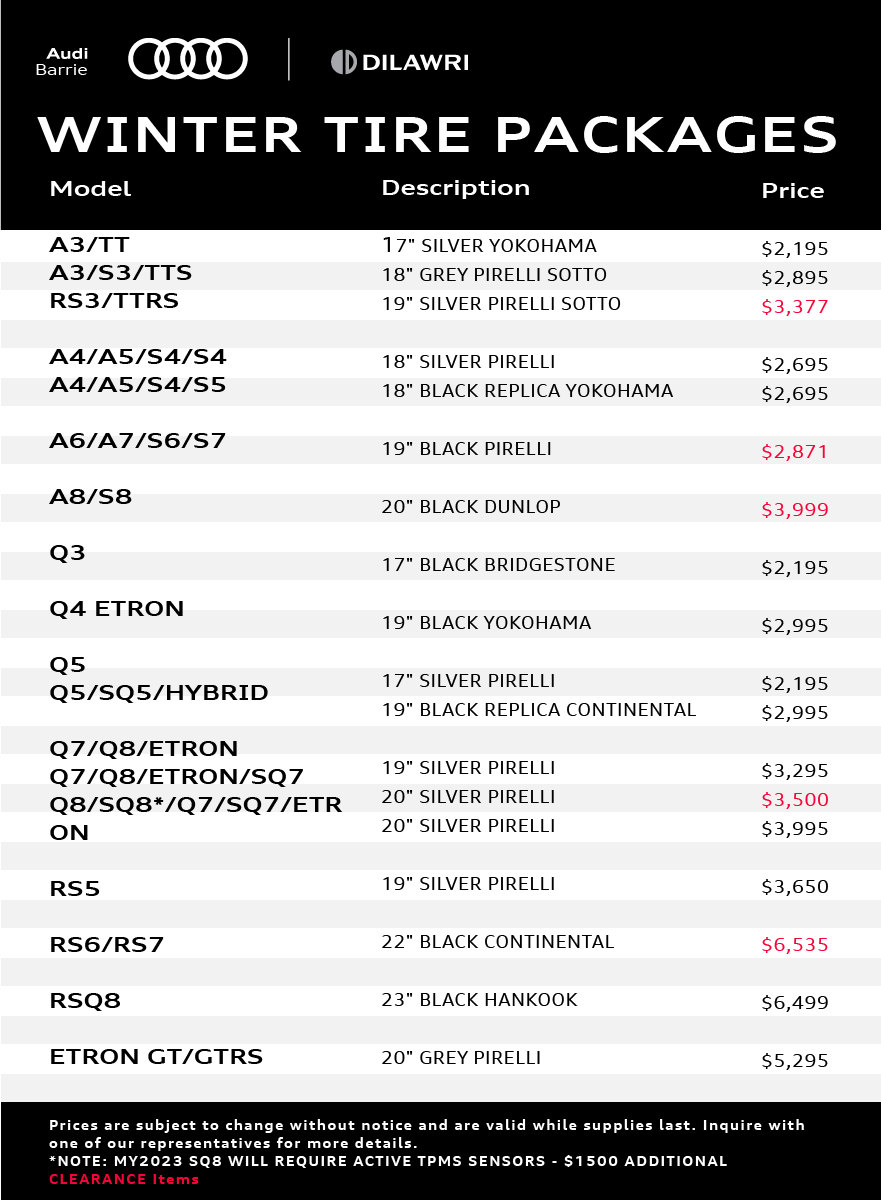Screen dimensions: 881x1200
Task: Select the 20" Black Dunlop description
Action: pyautogui.click(x=470, y=507)
